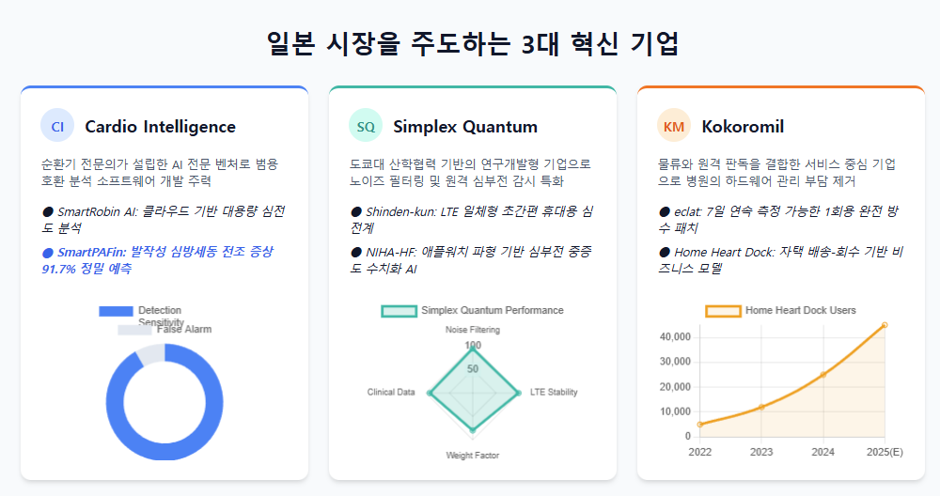
Task: Click the 2025(E) data point on line chart
Action: click(885, 325)
